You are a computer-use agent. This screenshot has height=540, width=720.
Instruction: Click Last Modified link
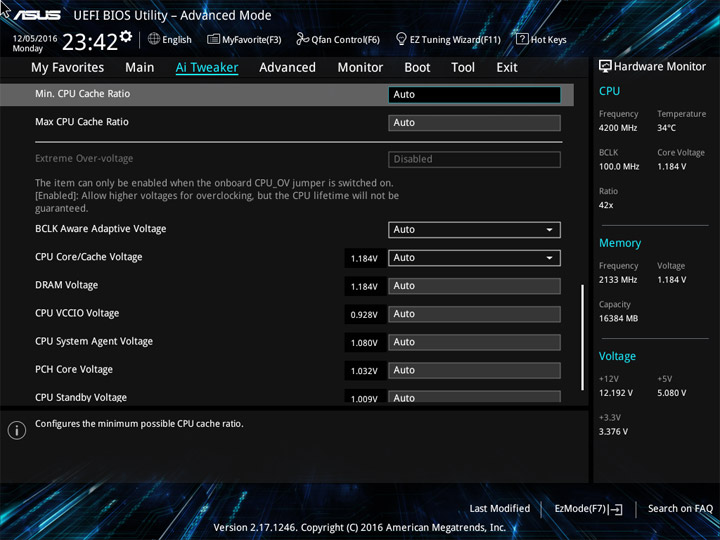tap(500, 509)
